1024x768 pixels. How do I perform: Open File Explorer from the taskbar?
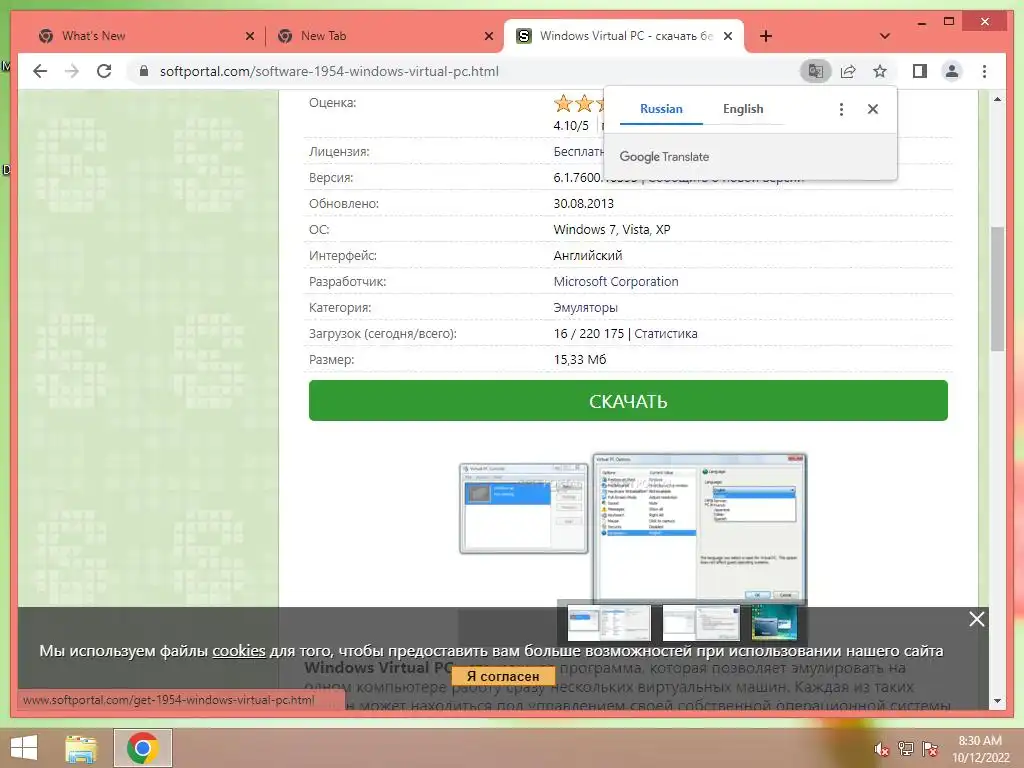[x=81, y=748]
